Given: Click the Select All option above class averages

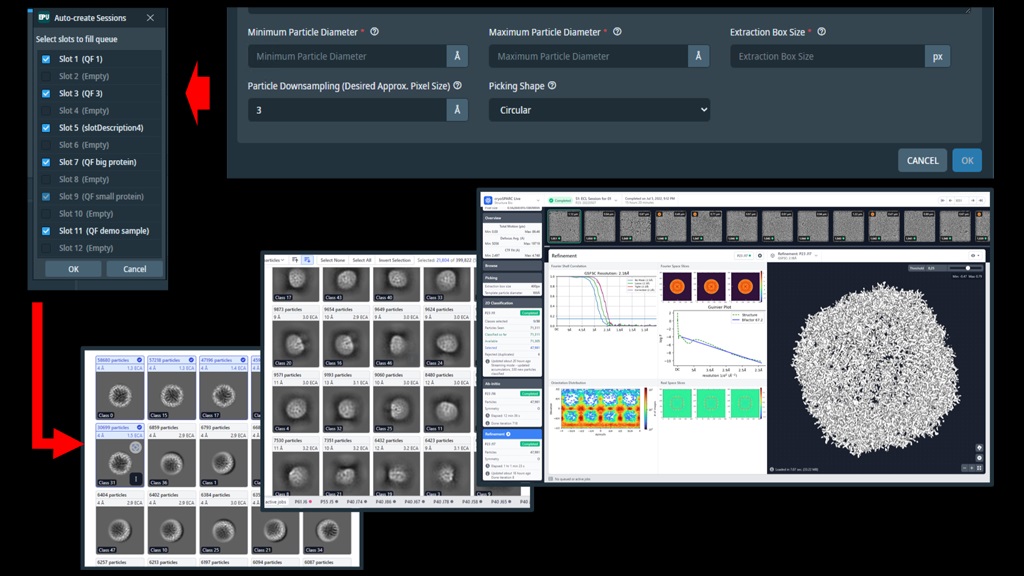Looking at the screenshot, I should (362, 260).
